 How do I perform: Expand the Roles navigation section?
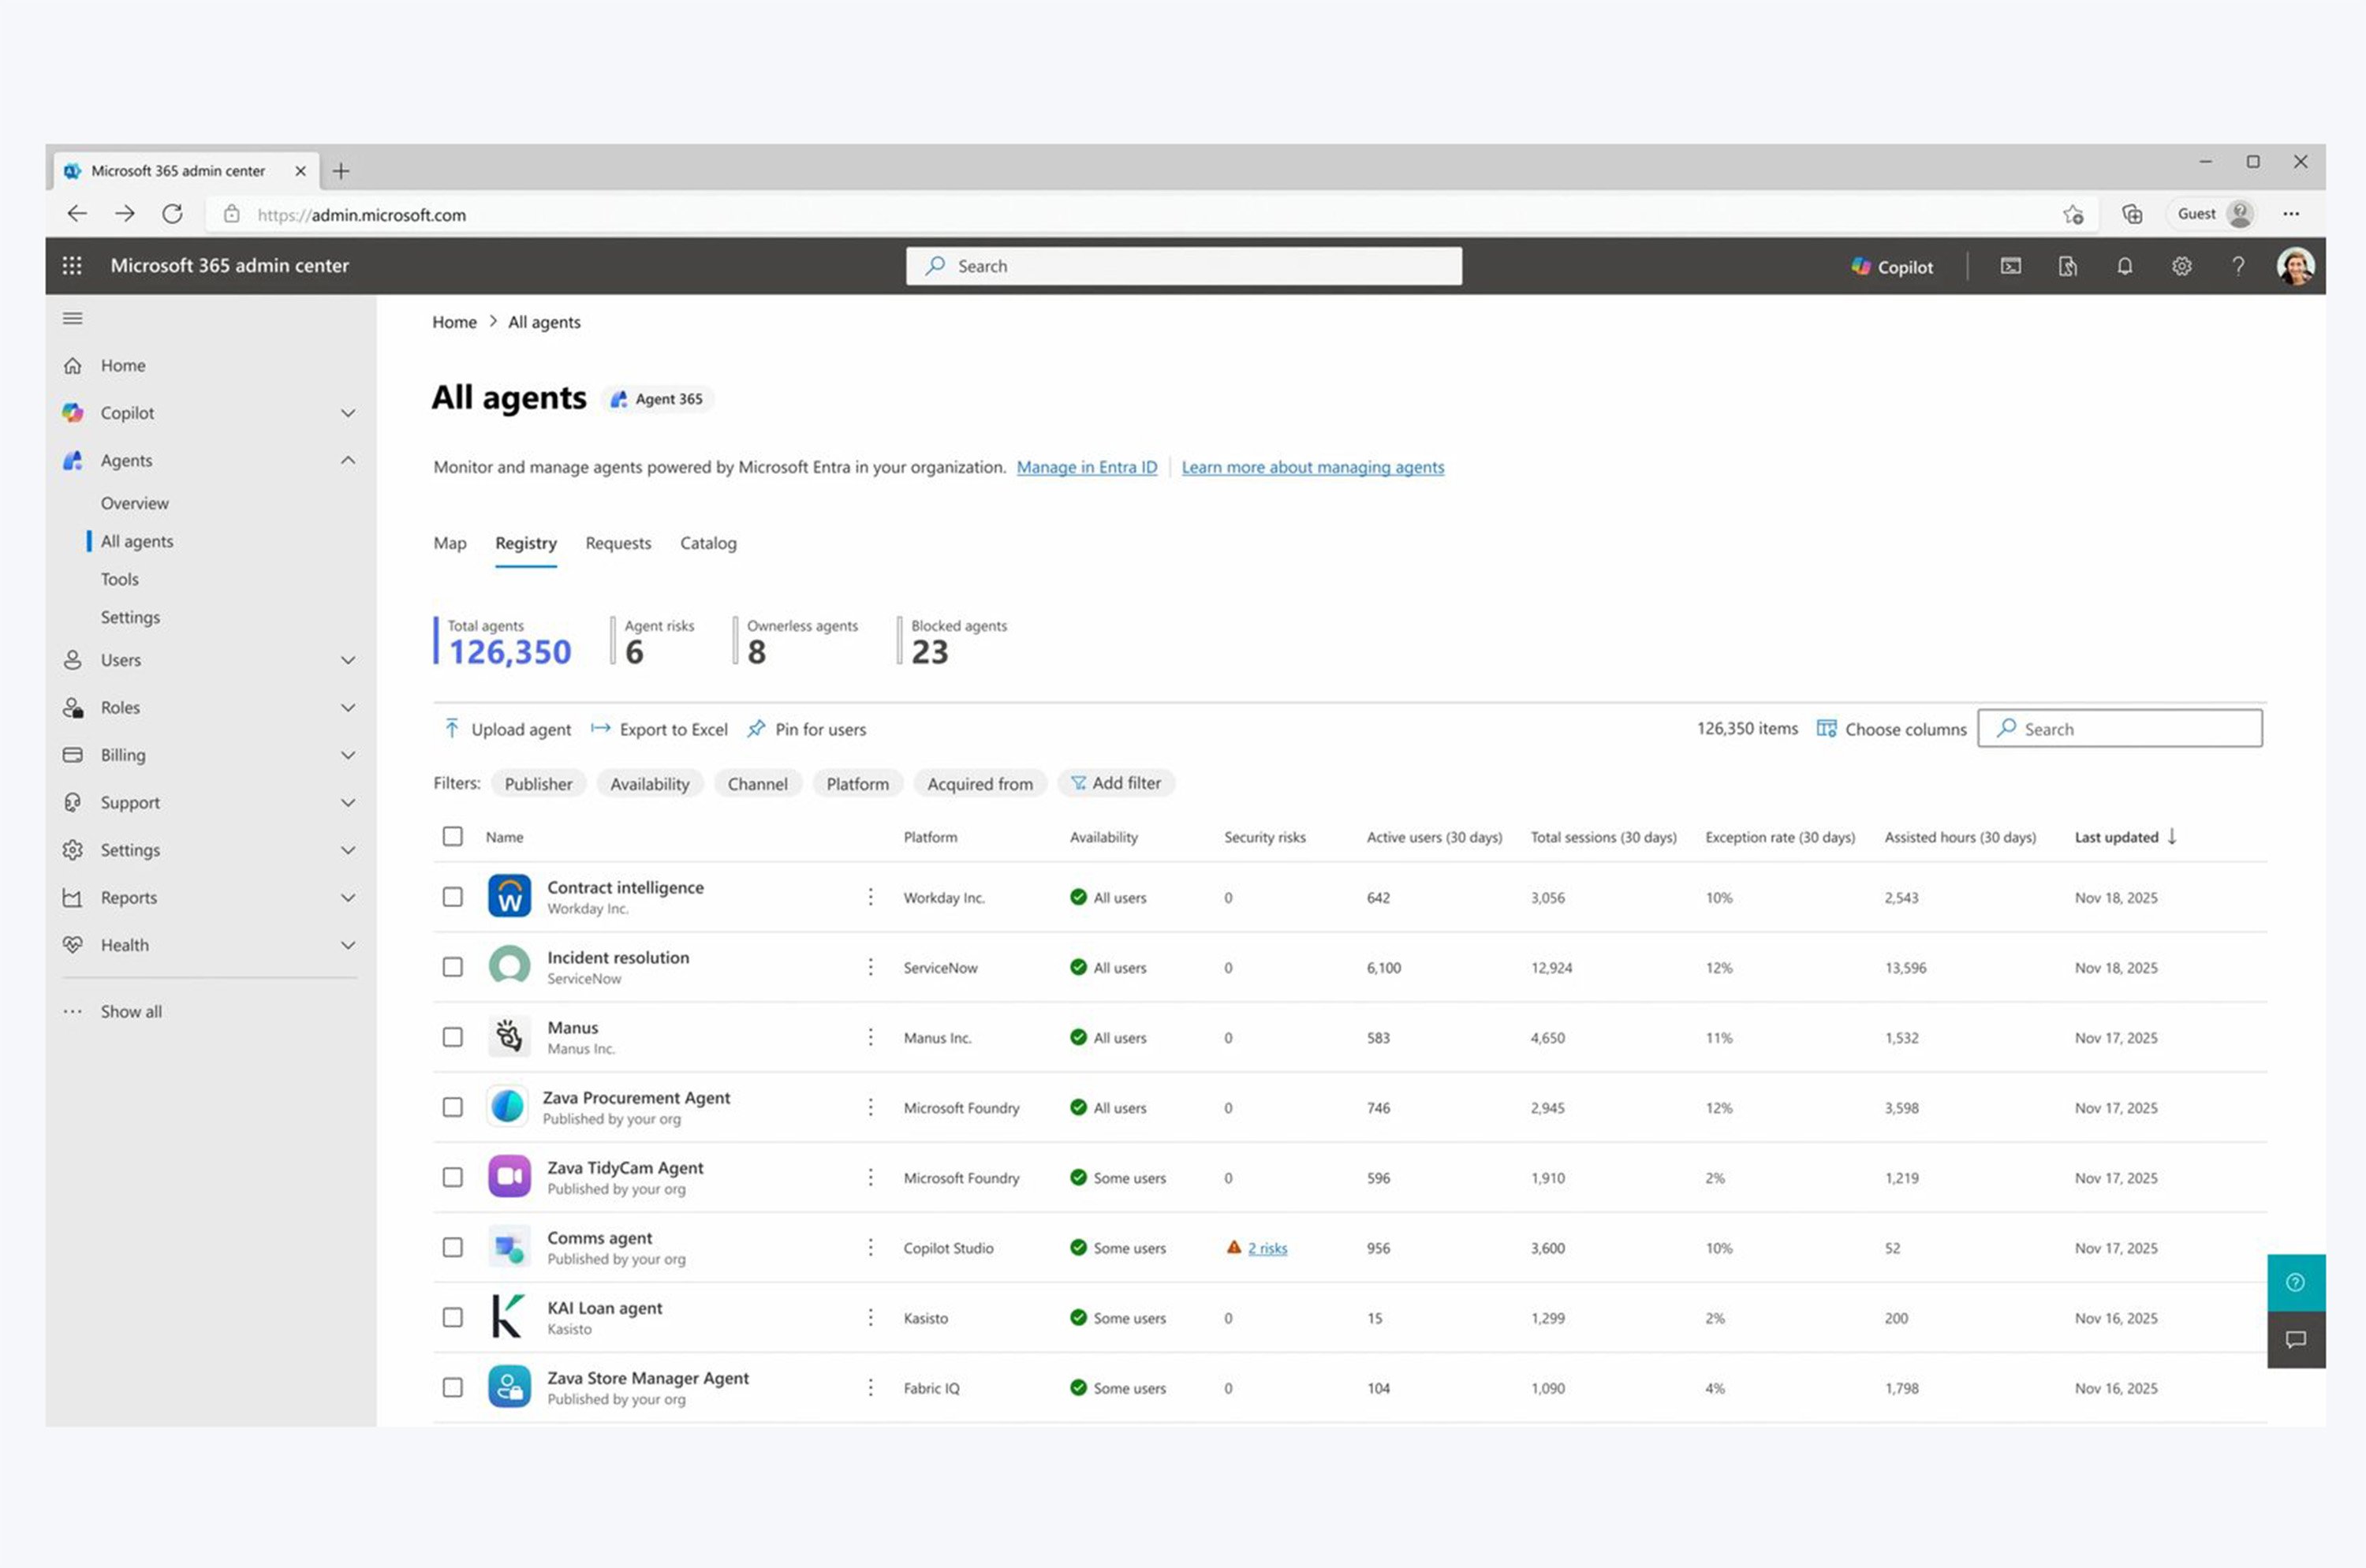pos(348,707)
